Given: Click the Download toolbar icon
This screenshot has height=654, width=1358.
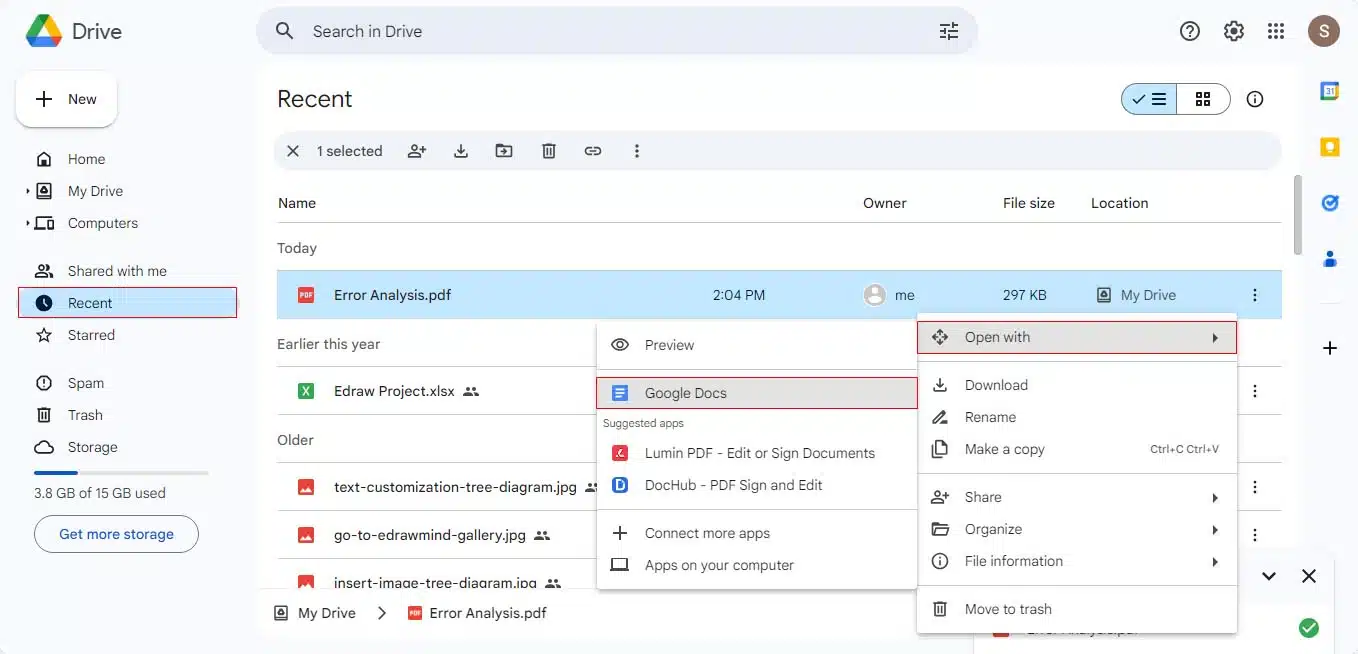Looking at the screenshot, I should 461,151.
